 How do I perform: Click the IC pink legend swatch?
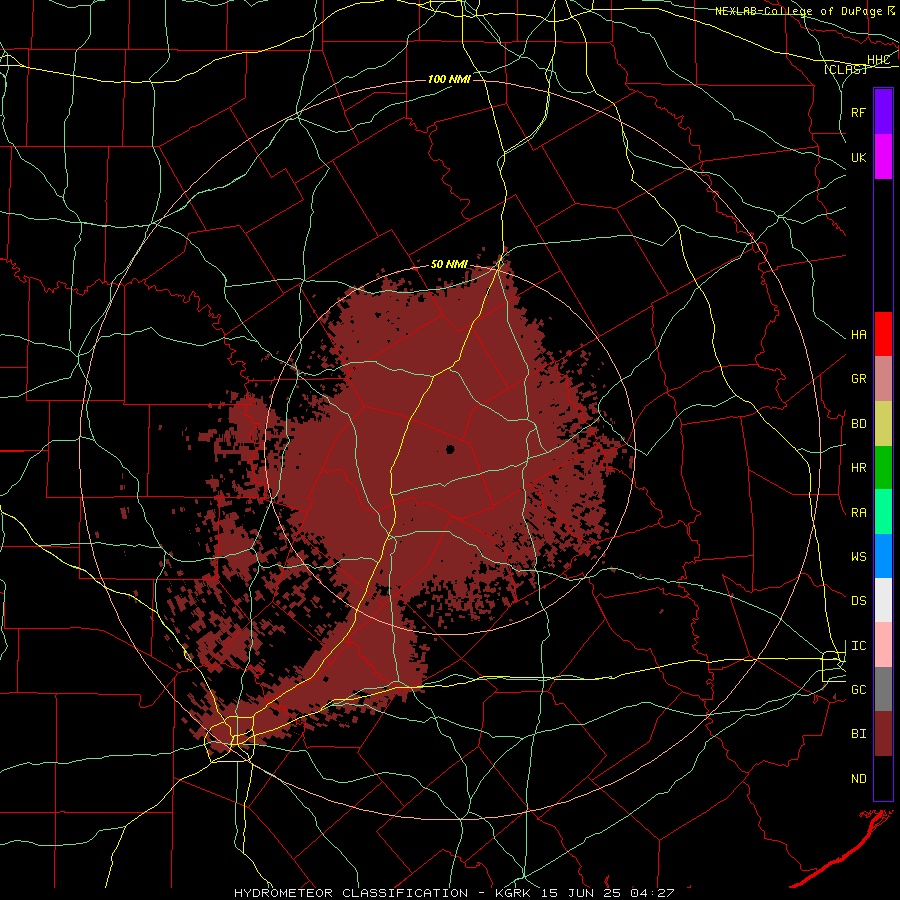pos(883,645)
